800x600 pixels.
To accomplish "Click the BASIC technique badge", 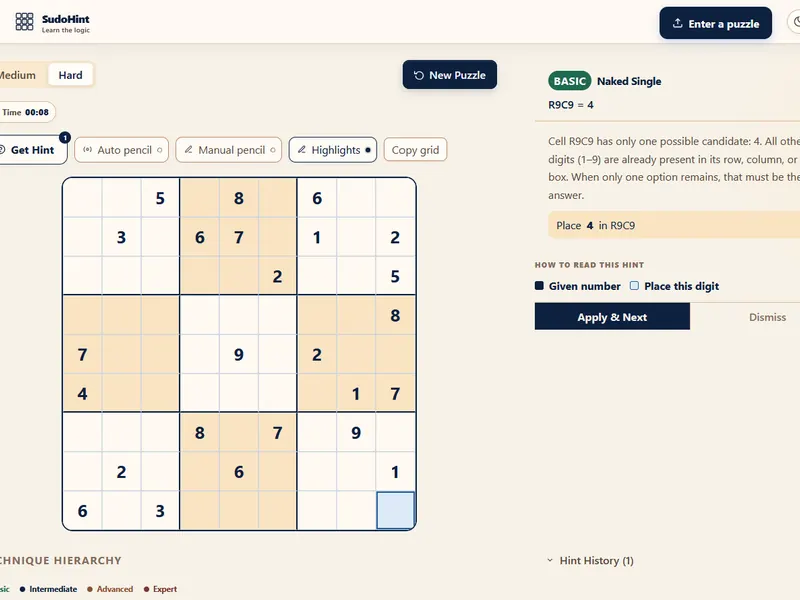I will point(569,81).
